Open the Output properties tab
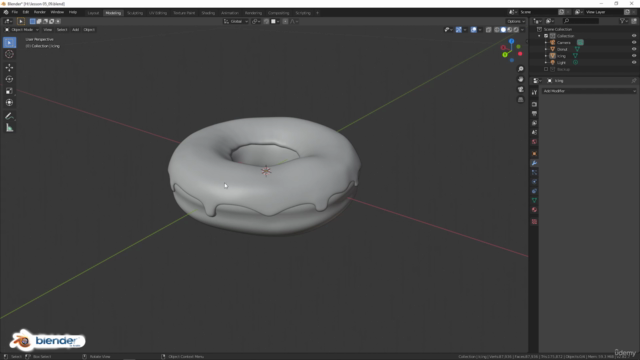Image resolution: width=640 pixels, height=360 pixels. pyautogui.click(x=534, y=114)
